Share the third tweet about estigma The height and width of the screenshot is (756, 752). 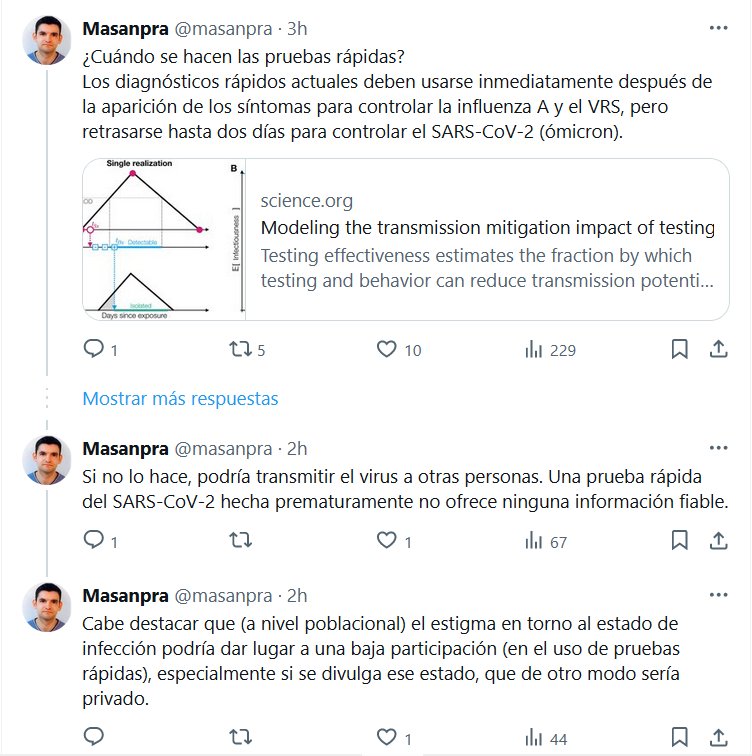pyautogui.click(x=717, y=739)
